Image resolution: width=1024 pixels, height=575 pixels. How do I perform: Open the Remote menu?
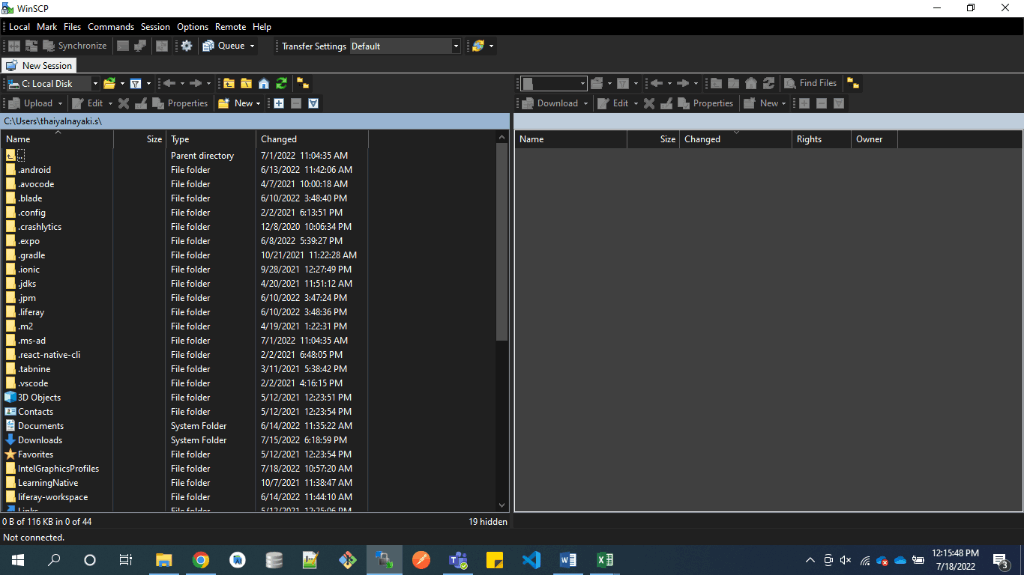pyautogui.click(x=231, y=27)
